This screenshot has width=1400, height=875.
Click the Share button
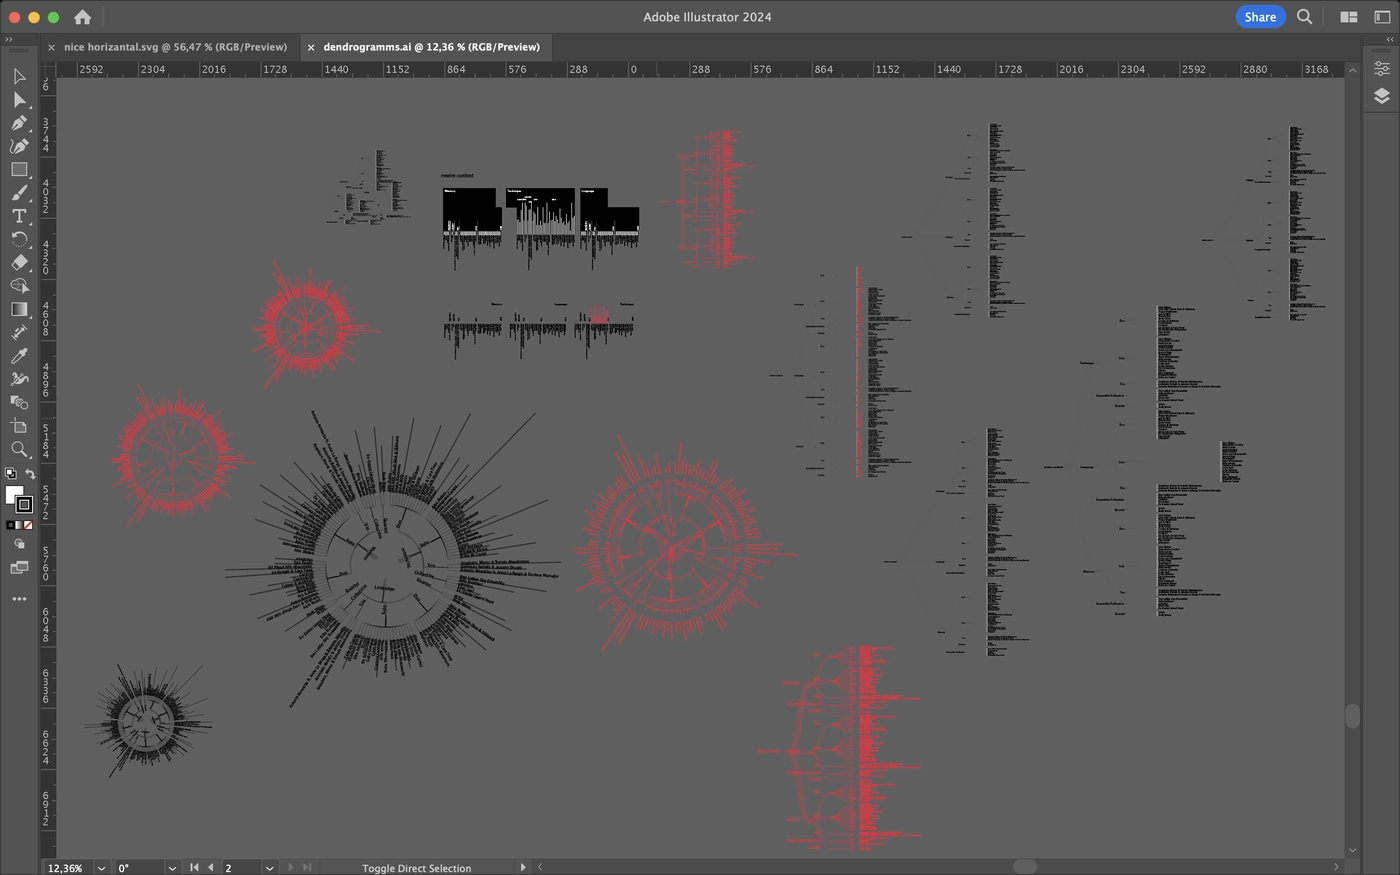pos(1259,17)
